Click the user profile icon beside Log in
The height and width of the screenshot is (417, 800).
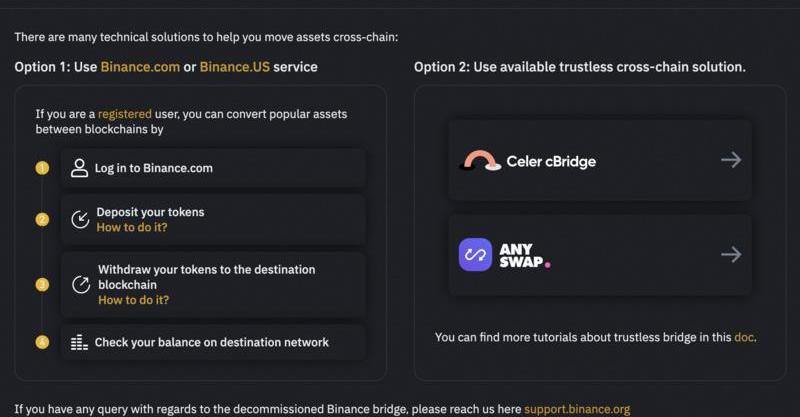(x=80, y=168)
